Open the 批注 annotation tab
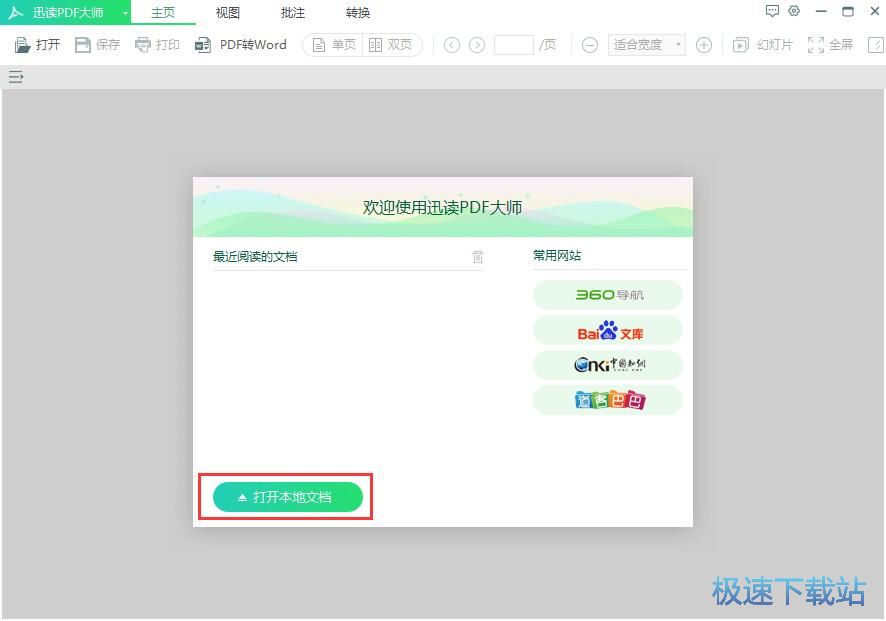886x621 pixels. 292,13
